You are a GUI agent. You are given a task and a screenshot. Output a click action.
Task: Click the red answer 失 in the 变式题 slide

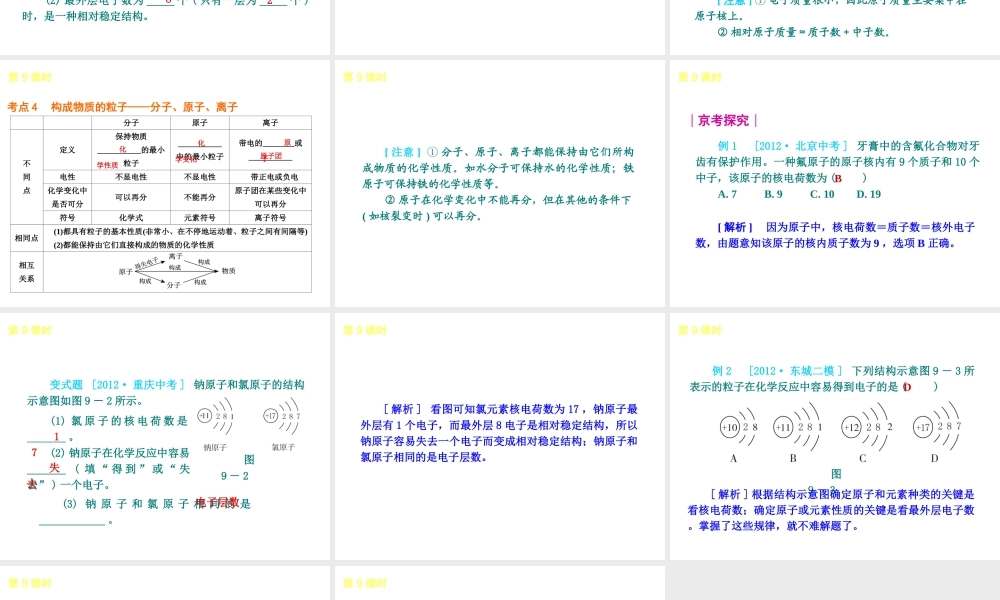click(54, 468)
